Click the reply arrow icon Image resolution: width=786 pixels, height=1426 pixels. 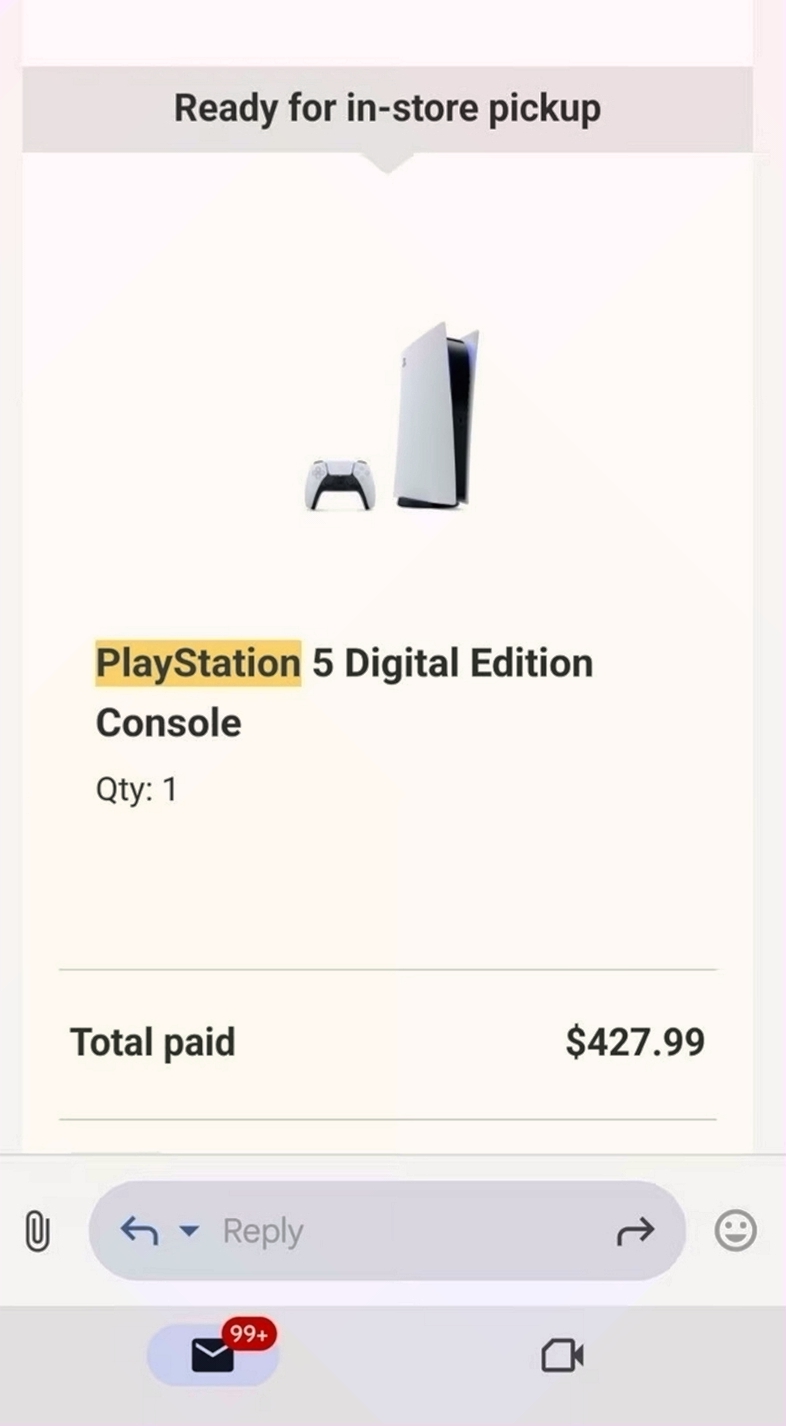(139, 1231)
